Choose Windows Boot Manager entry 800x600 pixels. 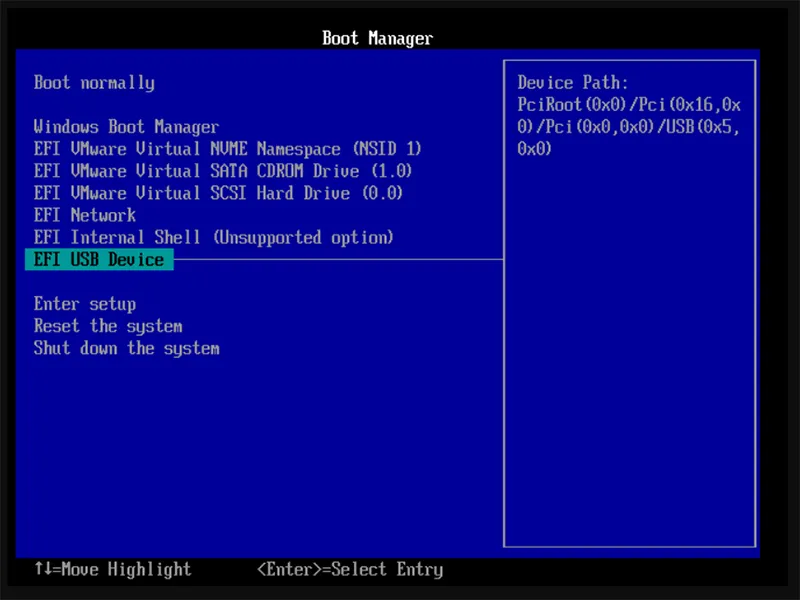127,127
